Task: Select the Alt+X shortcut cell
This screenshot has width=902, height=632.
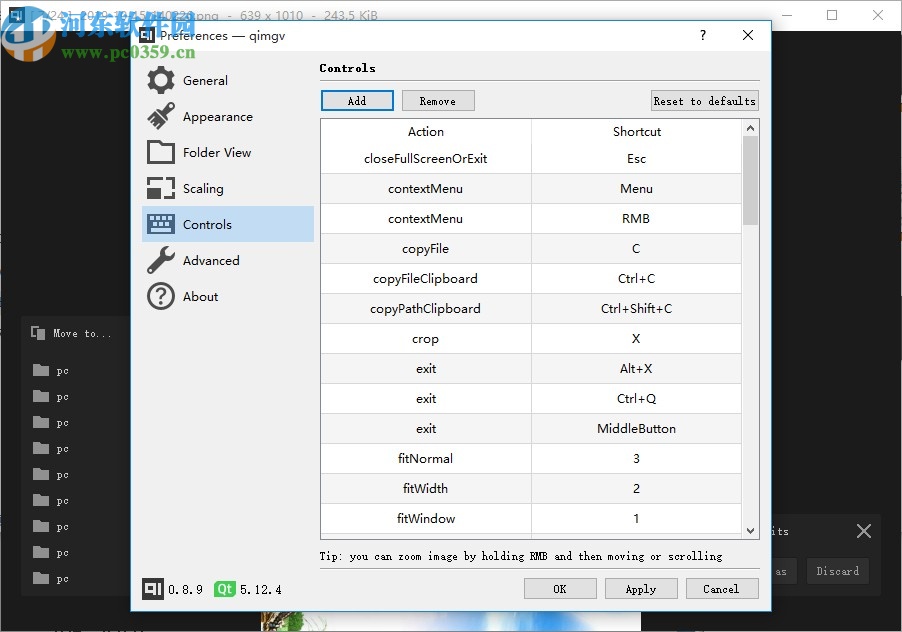Action: (636, 369)
